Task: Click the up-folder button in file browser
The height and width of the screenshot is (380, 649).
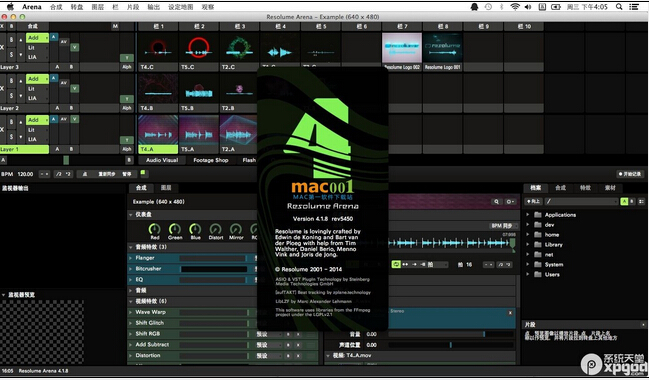Action: (534, 201)
